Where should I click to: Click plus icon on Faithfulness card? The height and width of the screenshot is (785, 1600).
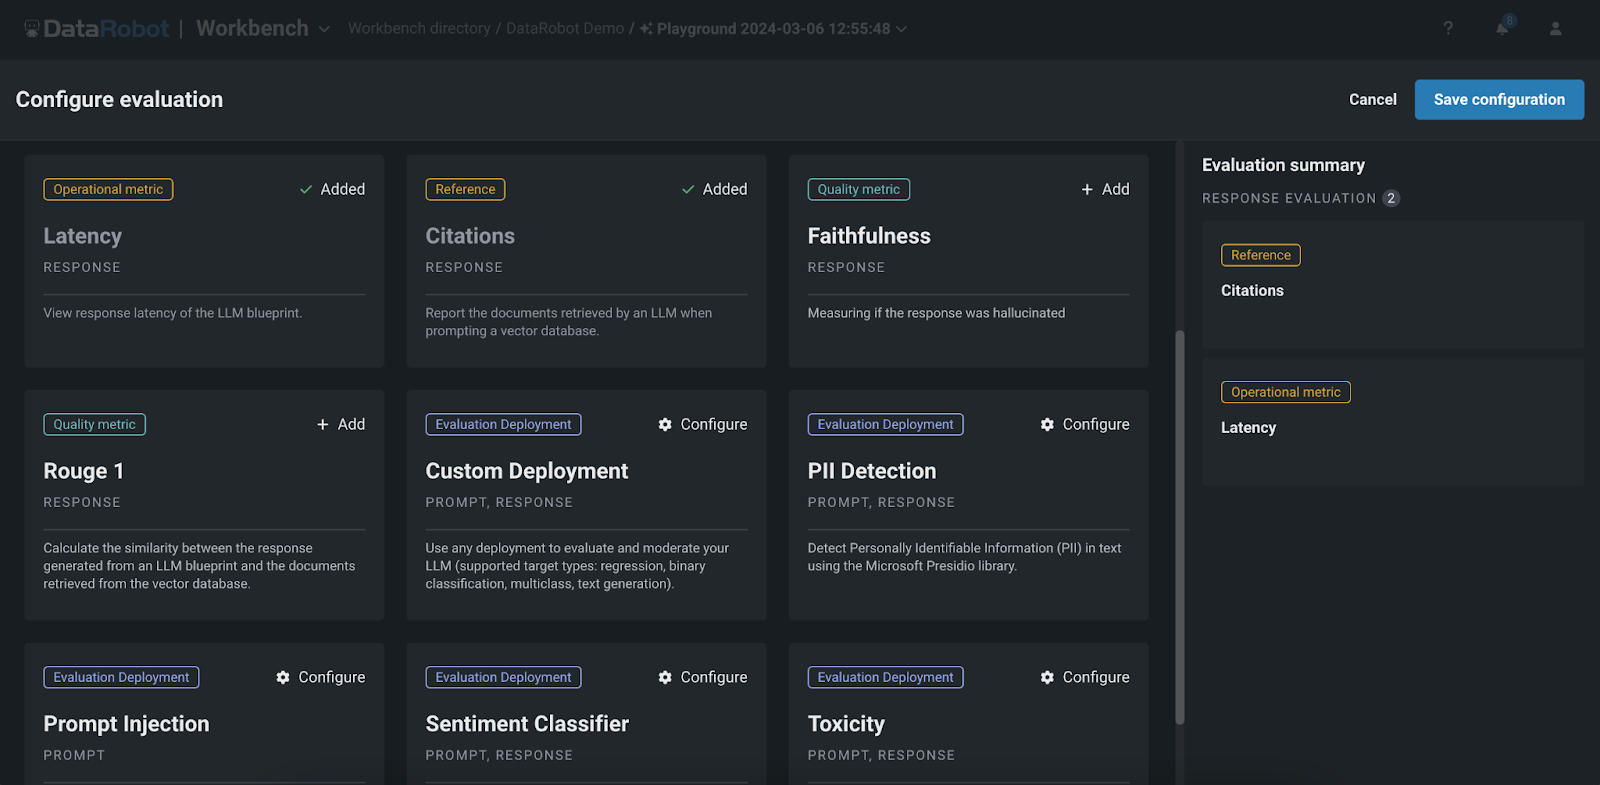[1087, 190]
